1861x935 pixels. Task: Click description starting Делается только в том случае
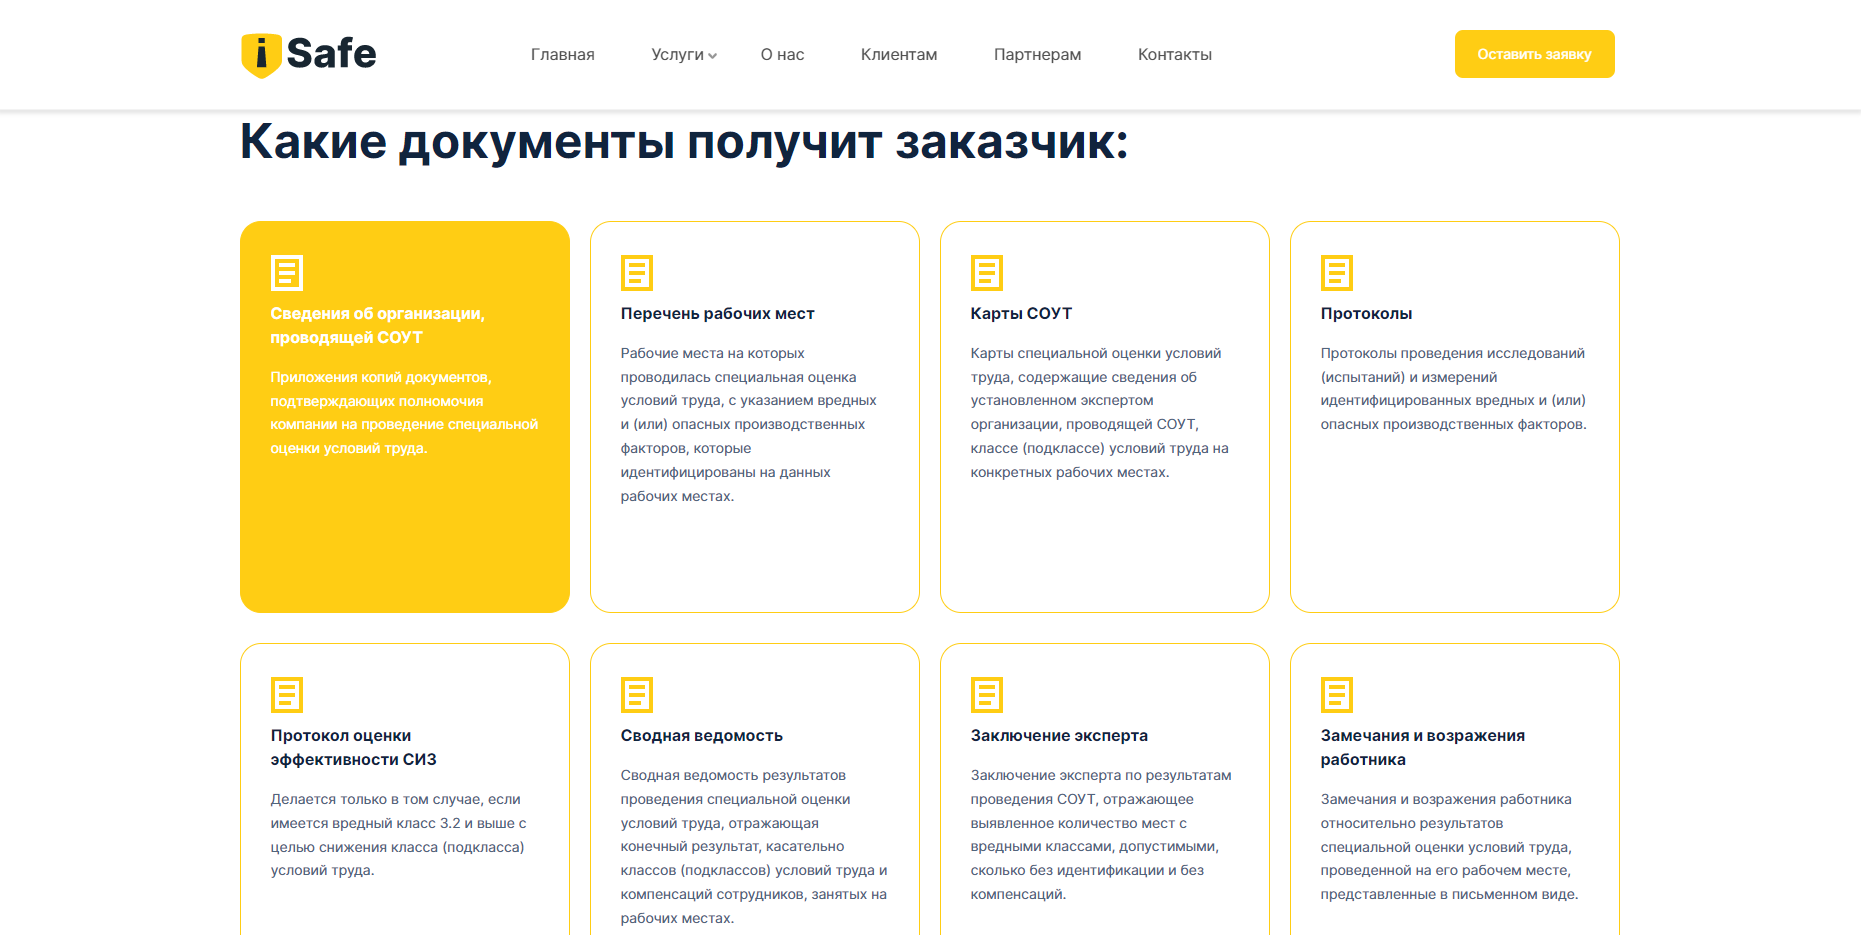(x=398, y=835)
